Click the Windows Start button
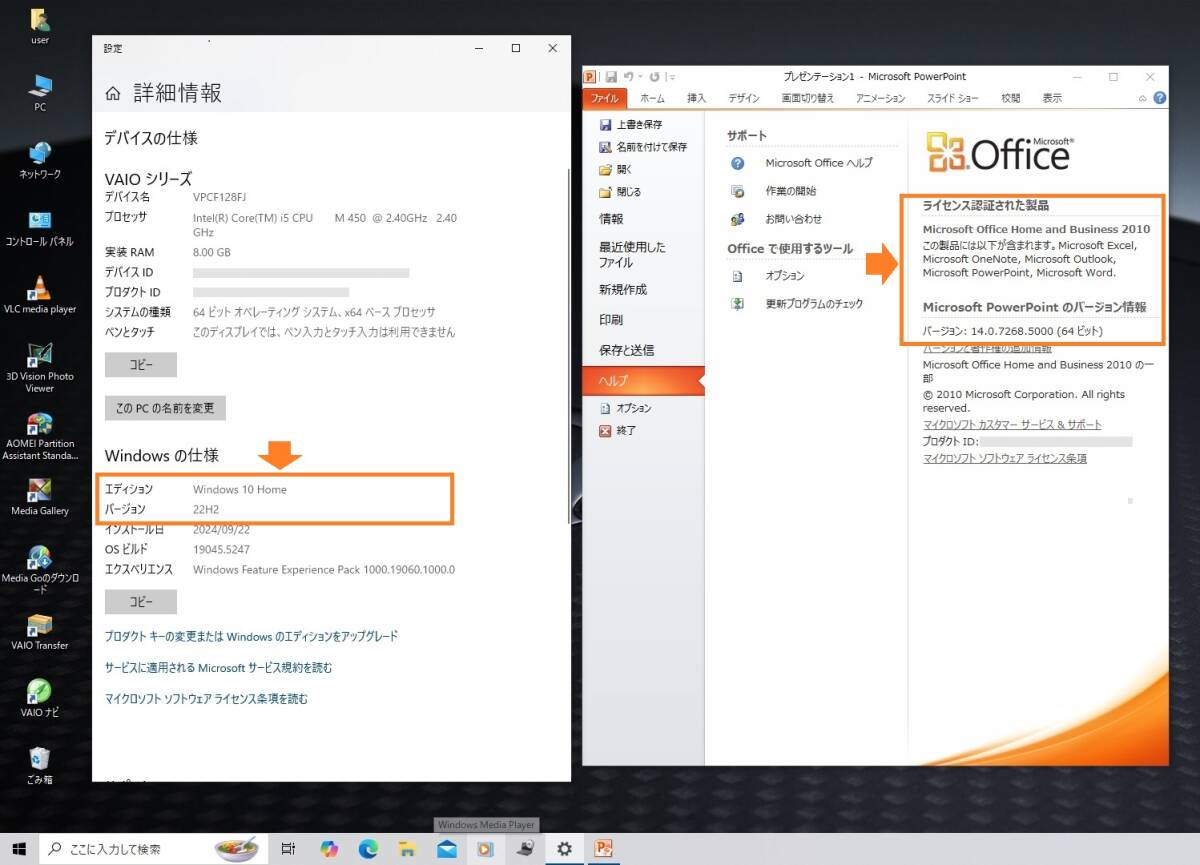The height and width of the screenshot is (865, 1200). pos(19,849)
